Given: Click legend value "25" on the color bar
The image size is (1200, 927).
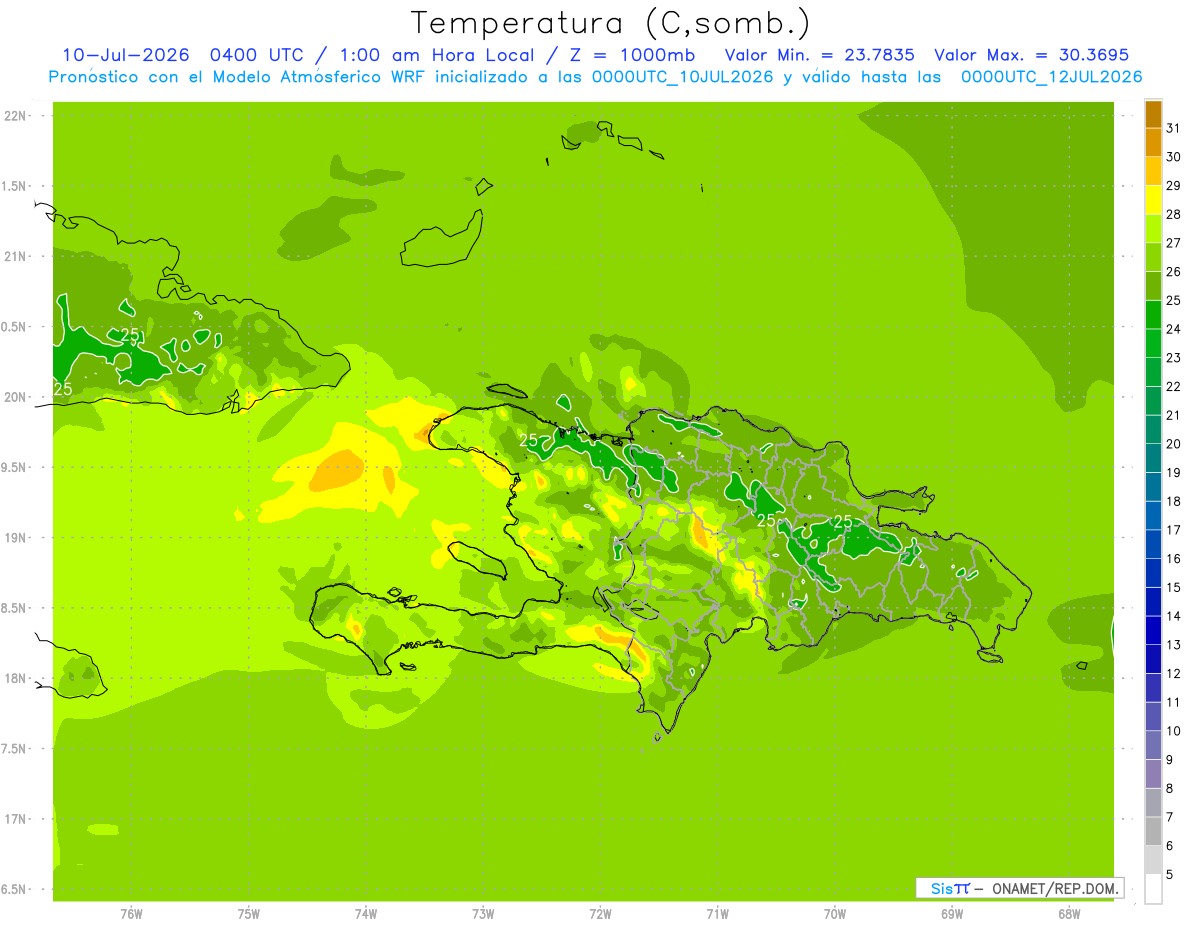Looking at the screenshot, I should click(1173, 300).
